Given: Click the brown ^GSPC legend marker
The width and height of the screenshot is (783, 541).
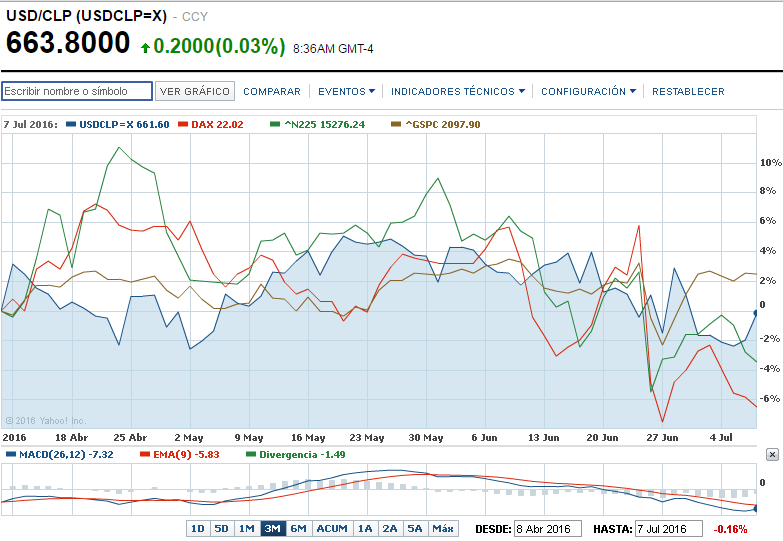Looking at the screenshot, I should (396, 125).
